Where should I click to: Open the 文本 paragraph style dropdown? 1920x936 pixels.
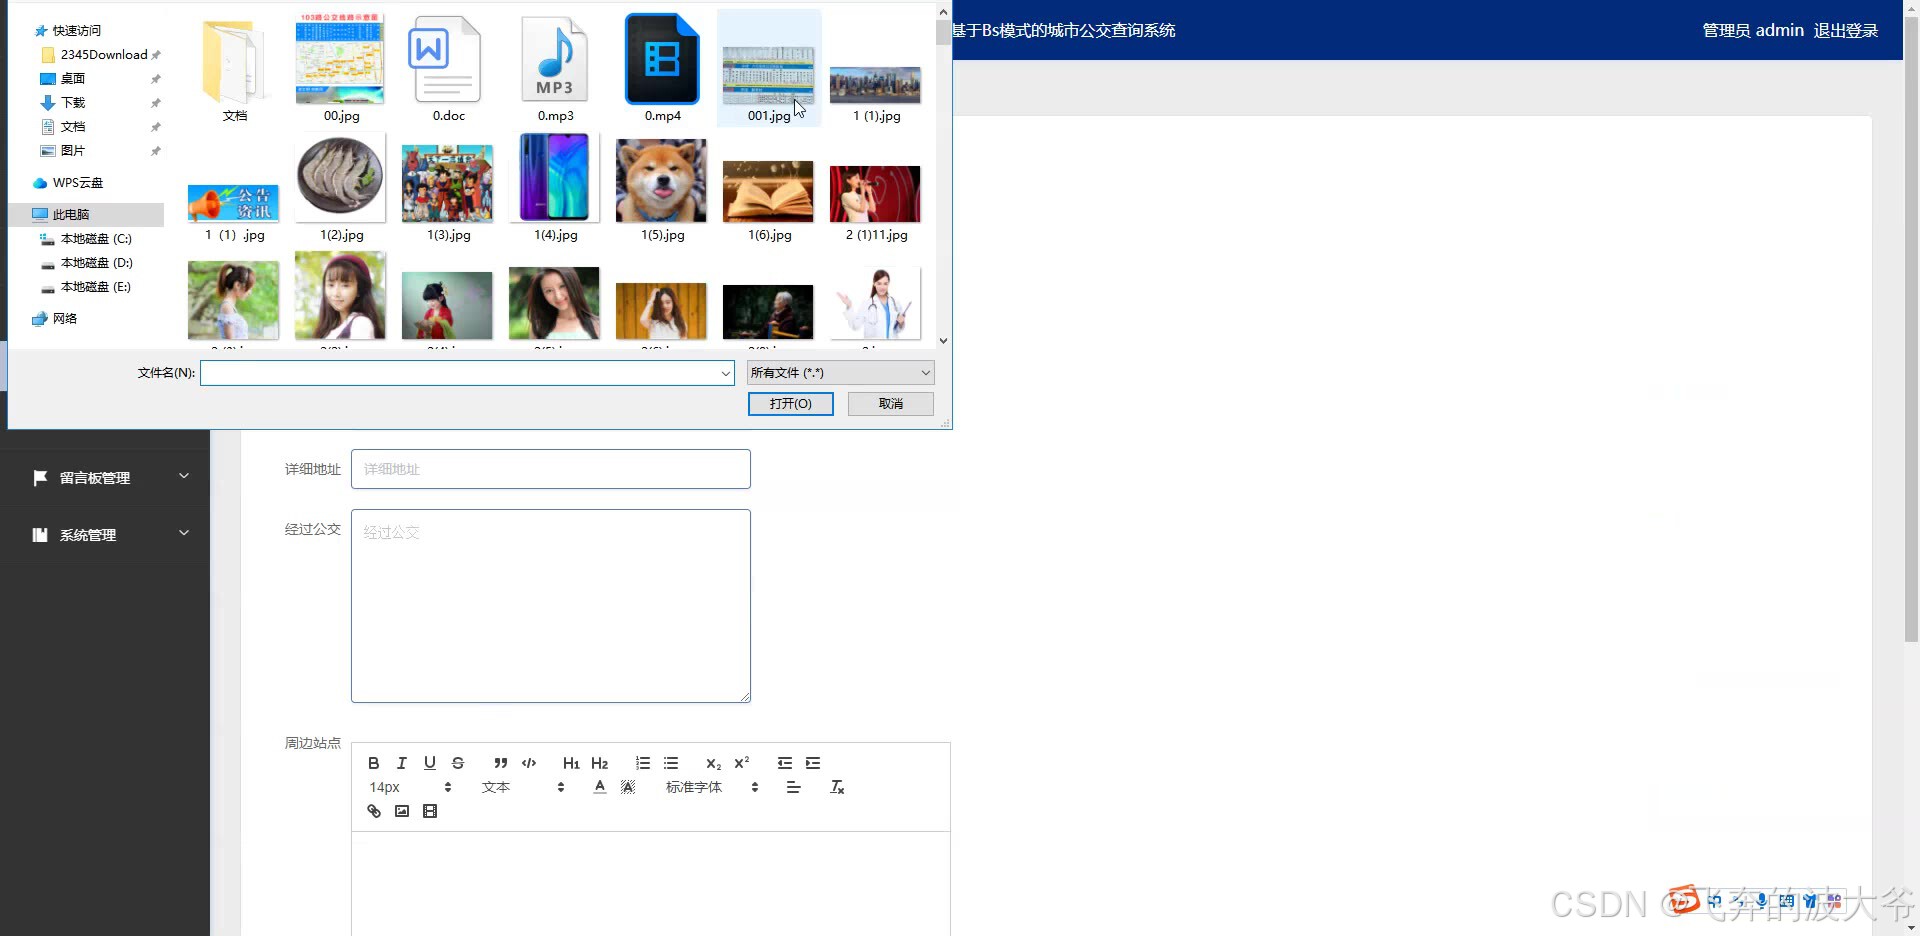coord(523,787)
